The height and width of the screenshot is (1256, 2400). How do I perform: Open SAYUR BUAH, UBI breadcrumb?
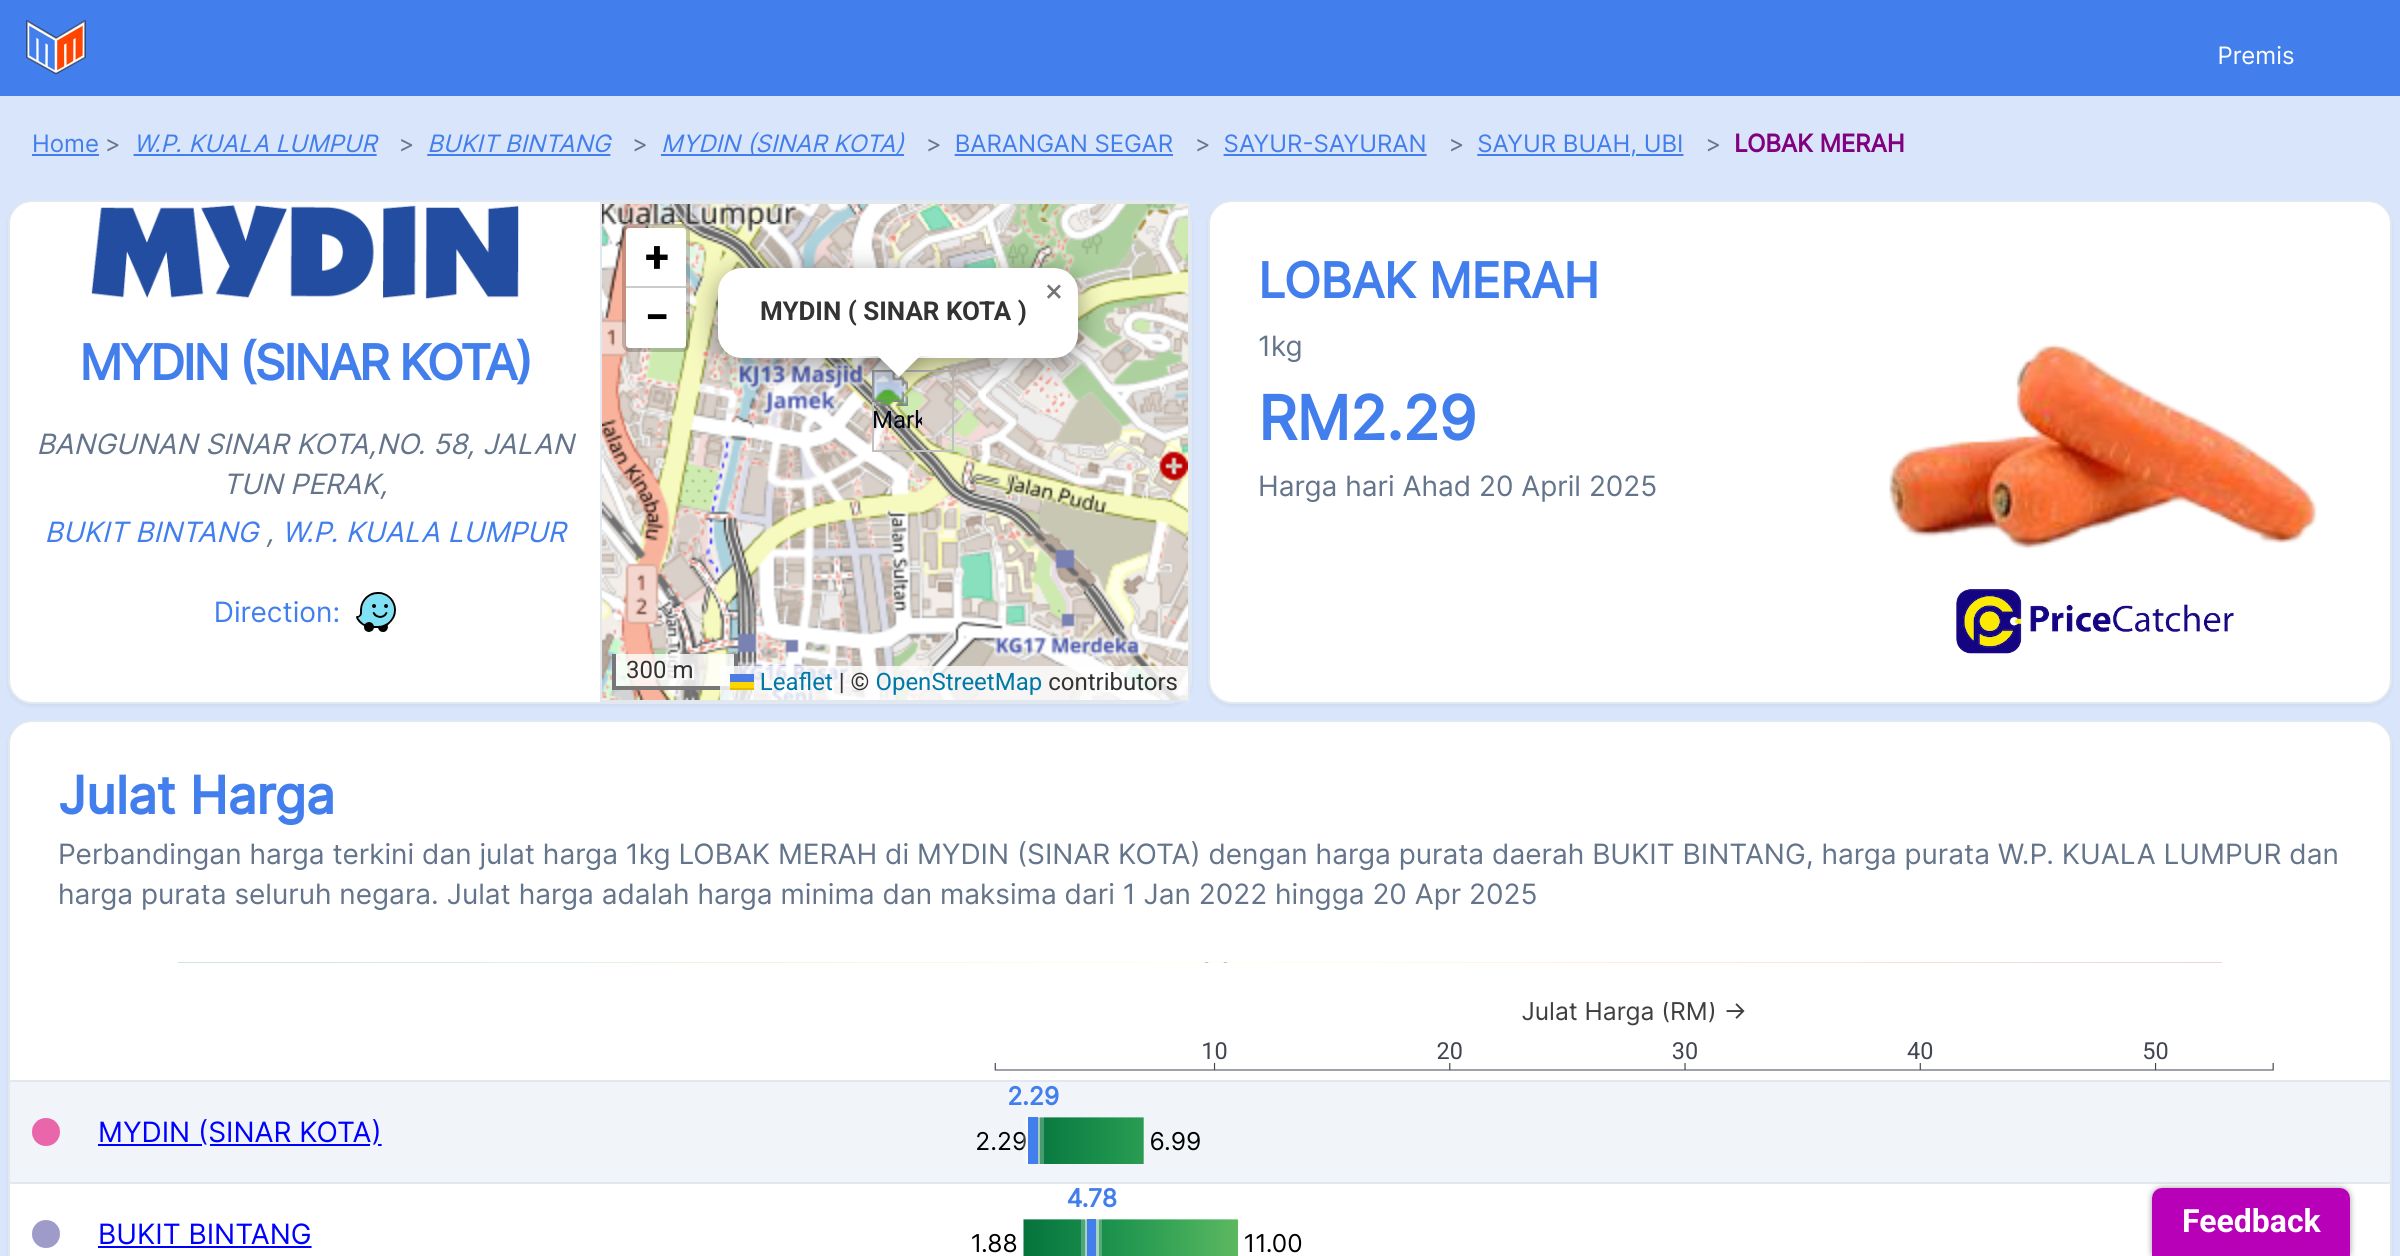tap(1579, 143)
